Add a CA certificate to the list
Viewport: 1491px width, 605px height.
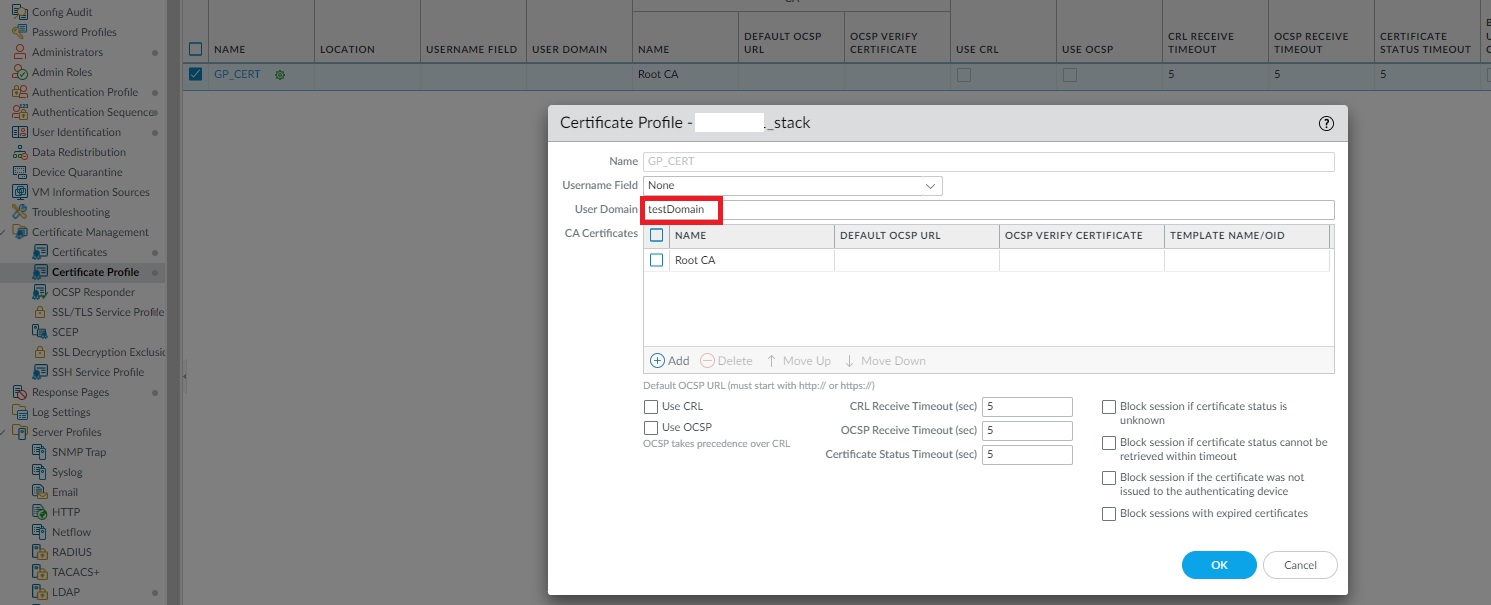(x=670, y=360)
